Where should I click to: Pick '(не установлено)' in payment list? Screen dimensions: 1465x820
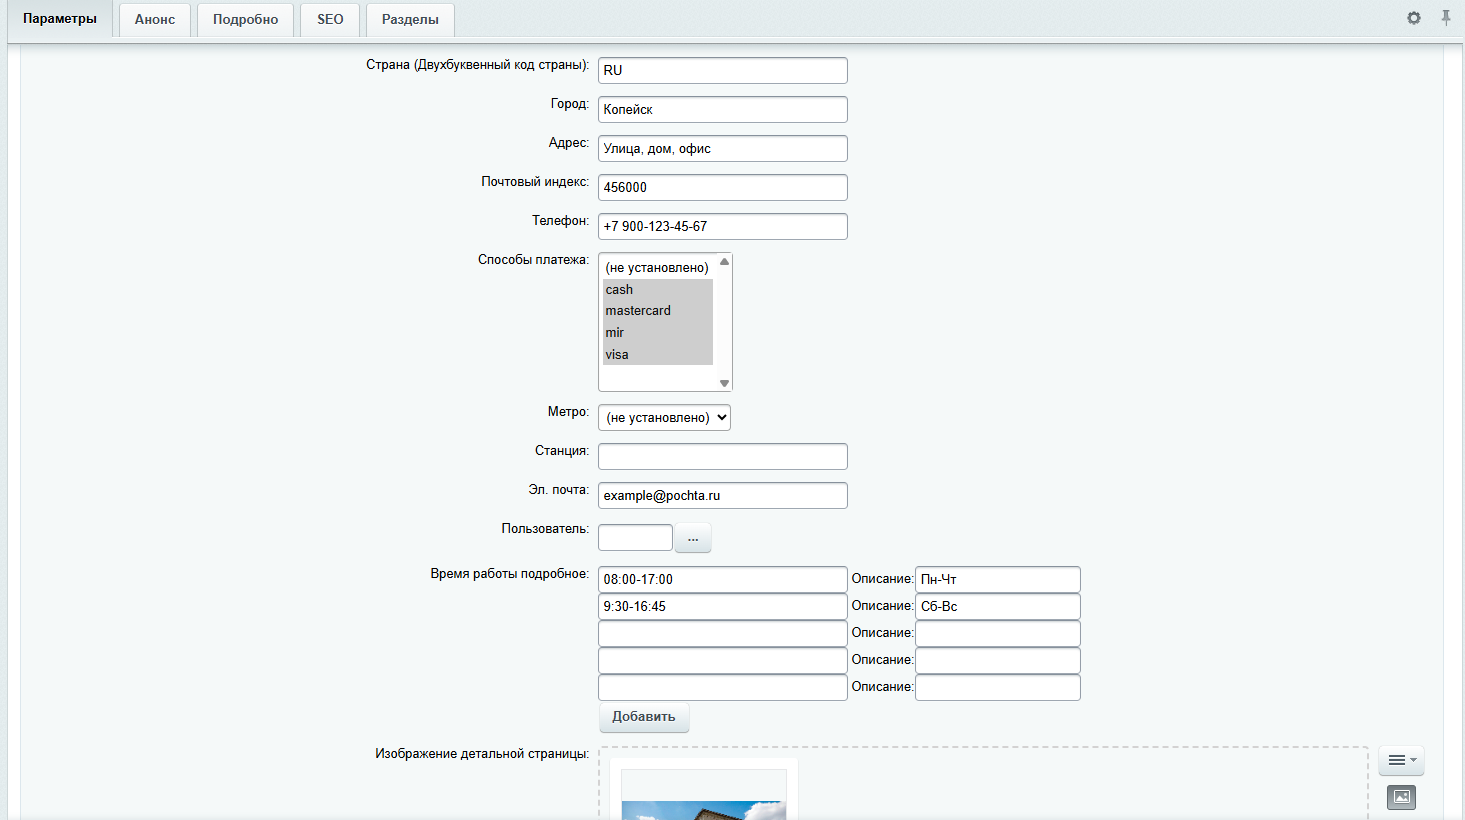[657, 268]
